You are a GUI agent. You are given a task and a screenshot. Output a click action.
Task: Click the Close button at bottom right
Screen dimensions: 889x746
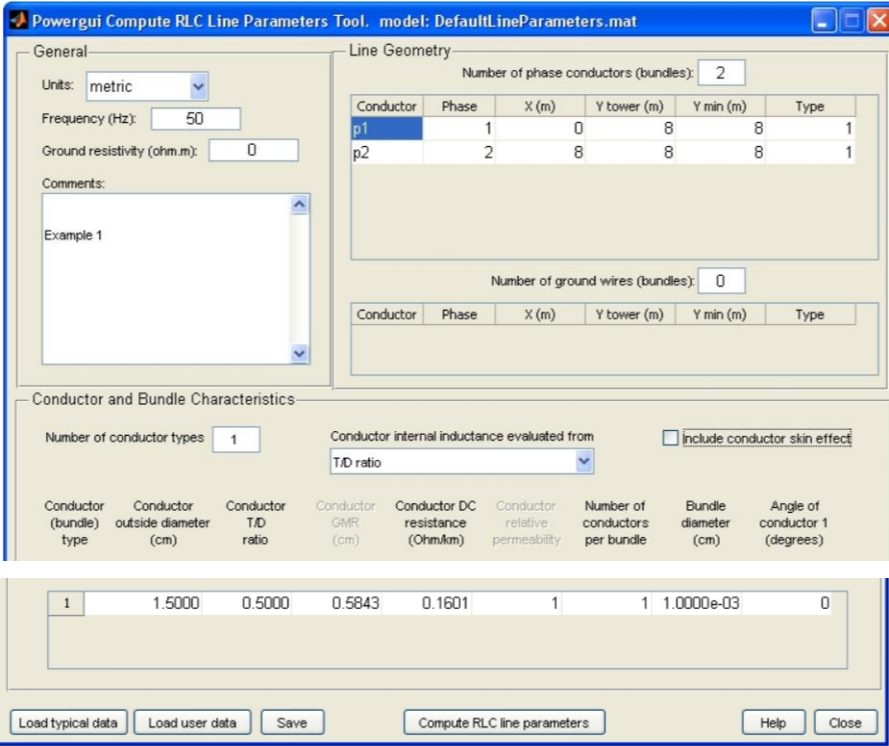(847, 719)
